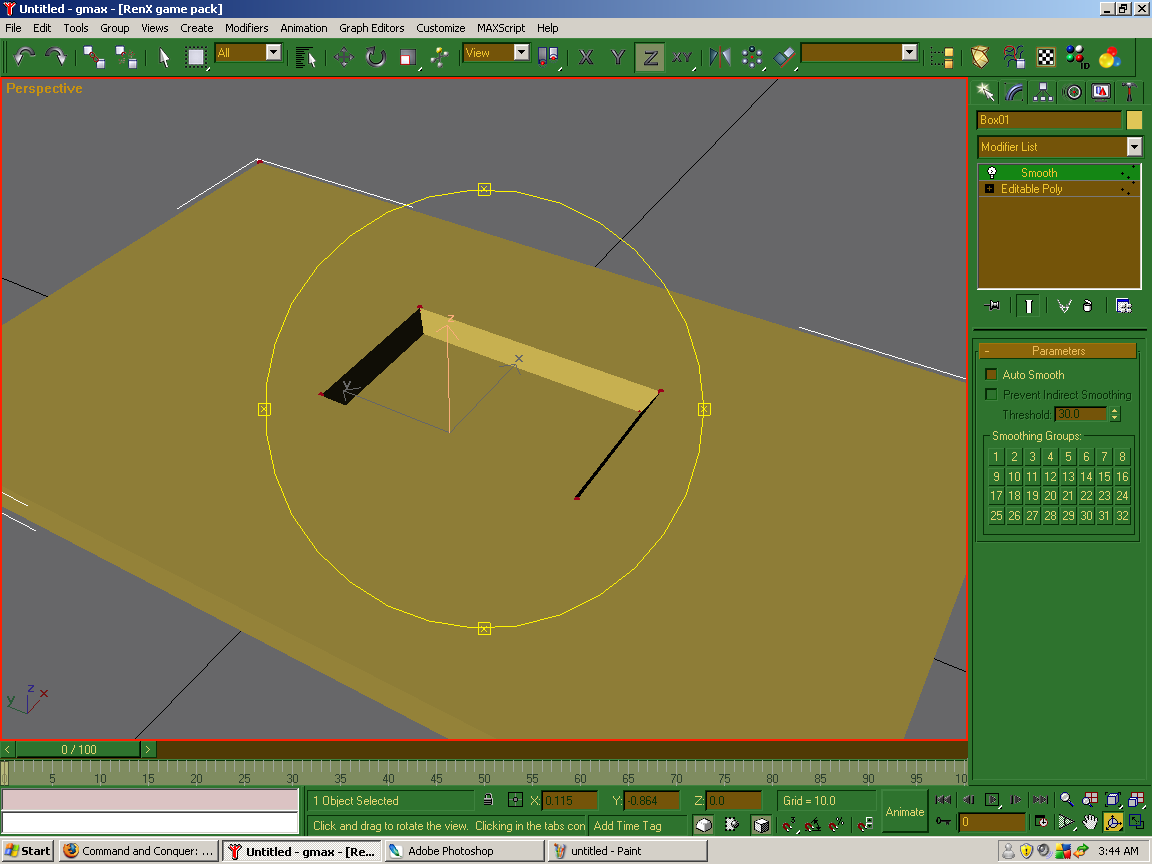
Task: Activate the Pan hand viewport tool
Action: (1089, 822)
